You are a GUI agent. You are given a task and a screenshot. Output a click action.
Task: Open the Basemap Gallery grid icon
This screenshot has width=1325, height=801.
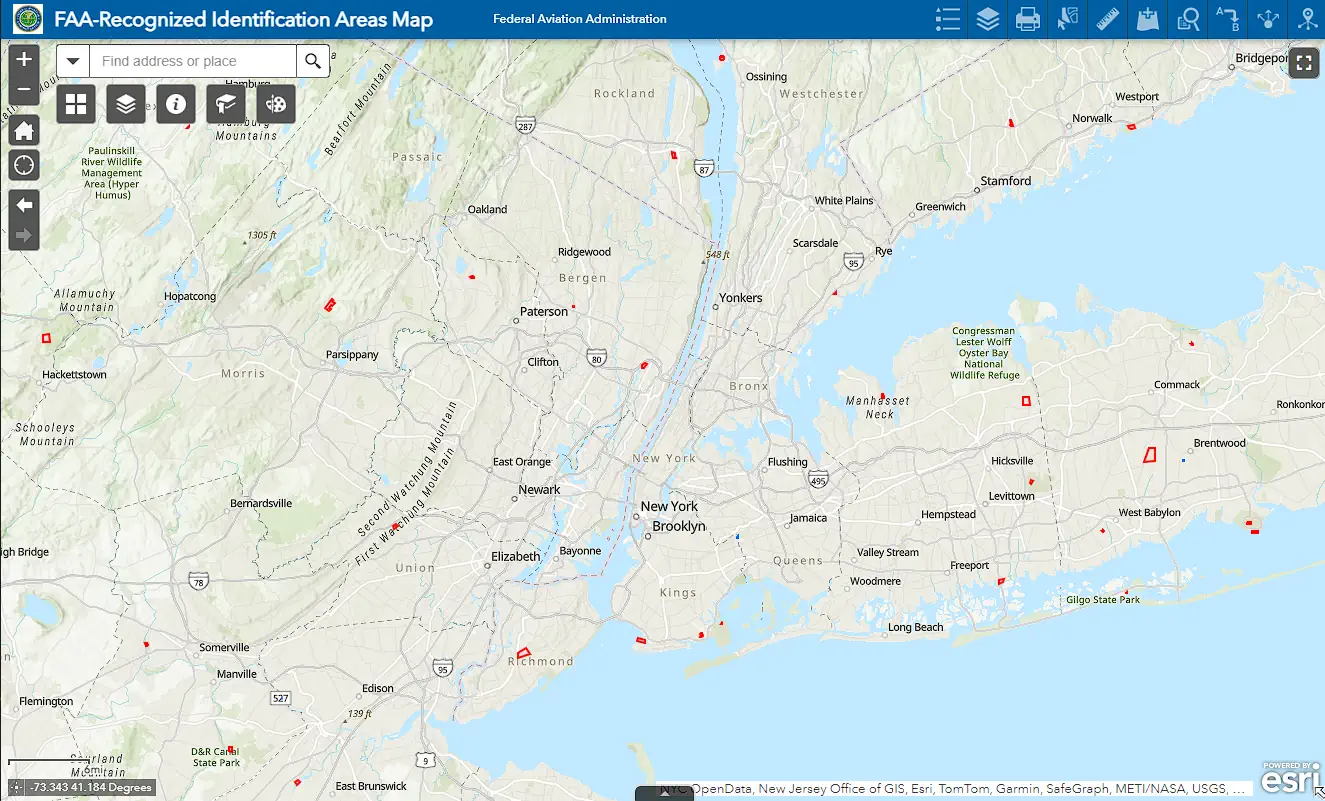(76, 104)
